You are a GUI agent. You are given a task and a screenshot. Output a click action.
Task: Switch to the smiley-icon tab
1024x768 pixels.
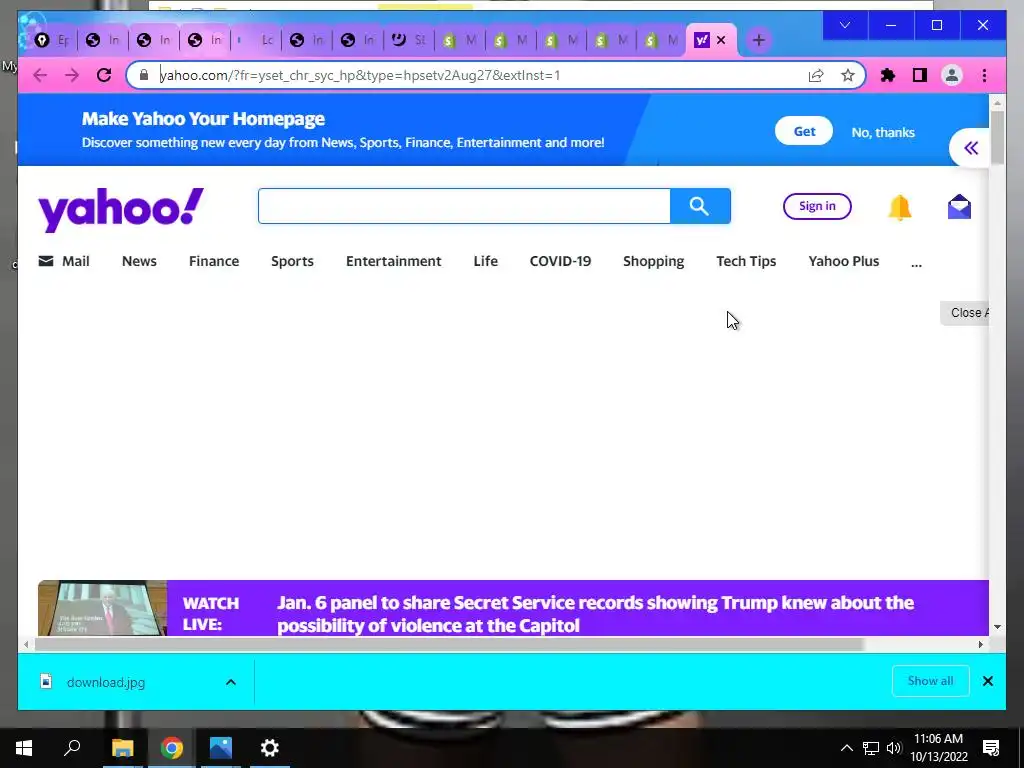pyautogui.click(x=409, y=40)
